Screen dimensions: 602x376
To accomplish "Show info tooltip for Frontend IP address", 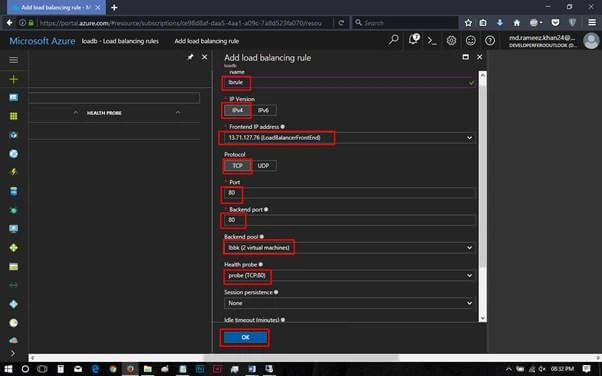I will tap(283, 127).
